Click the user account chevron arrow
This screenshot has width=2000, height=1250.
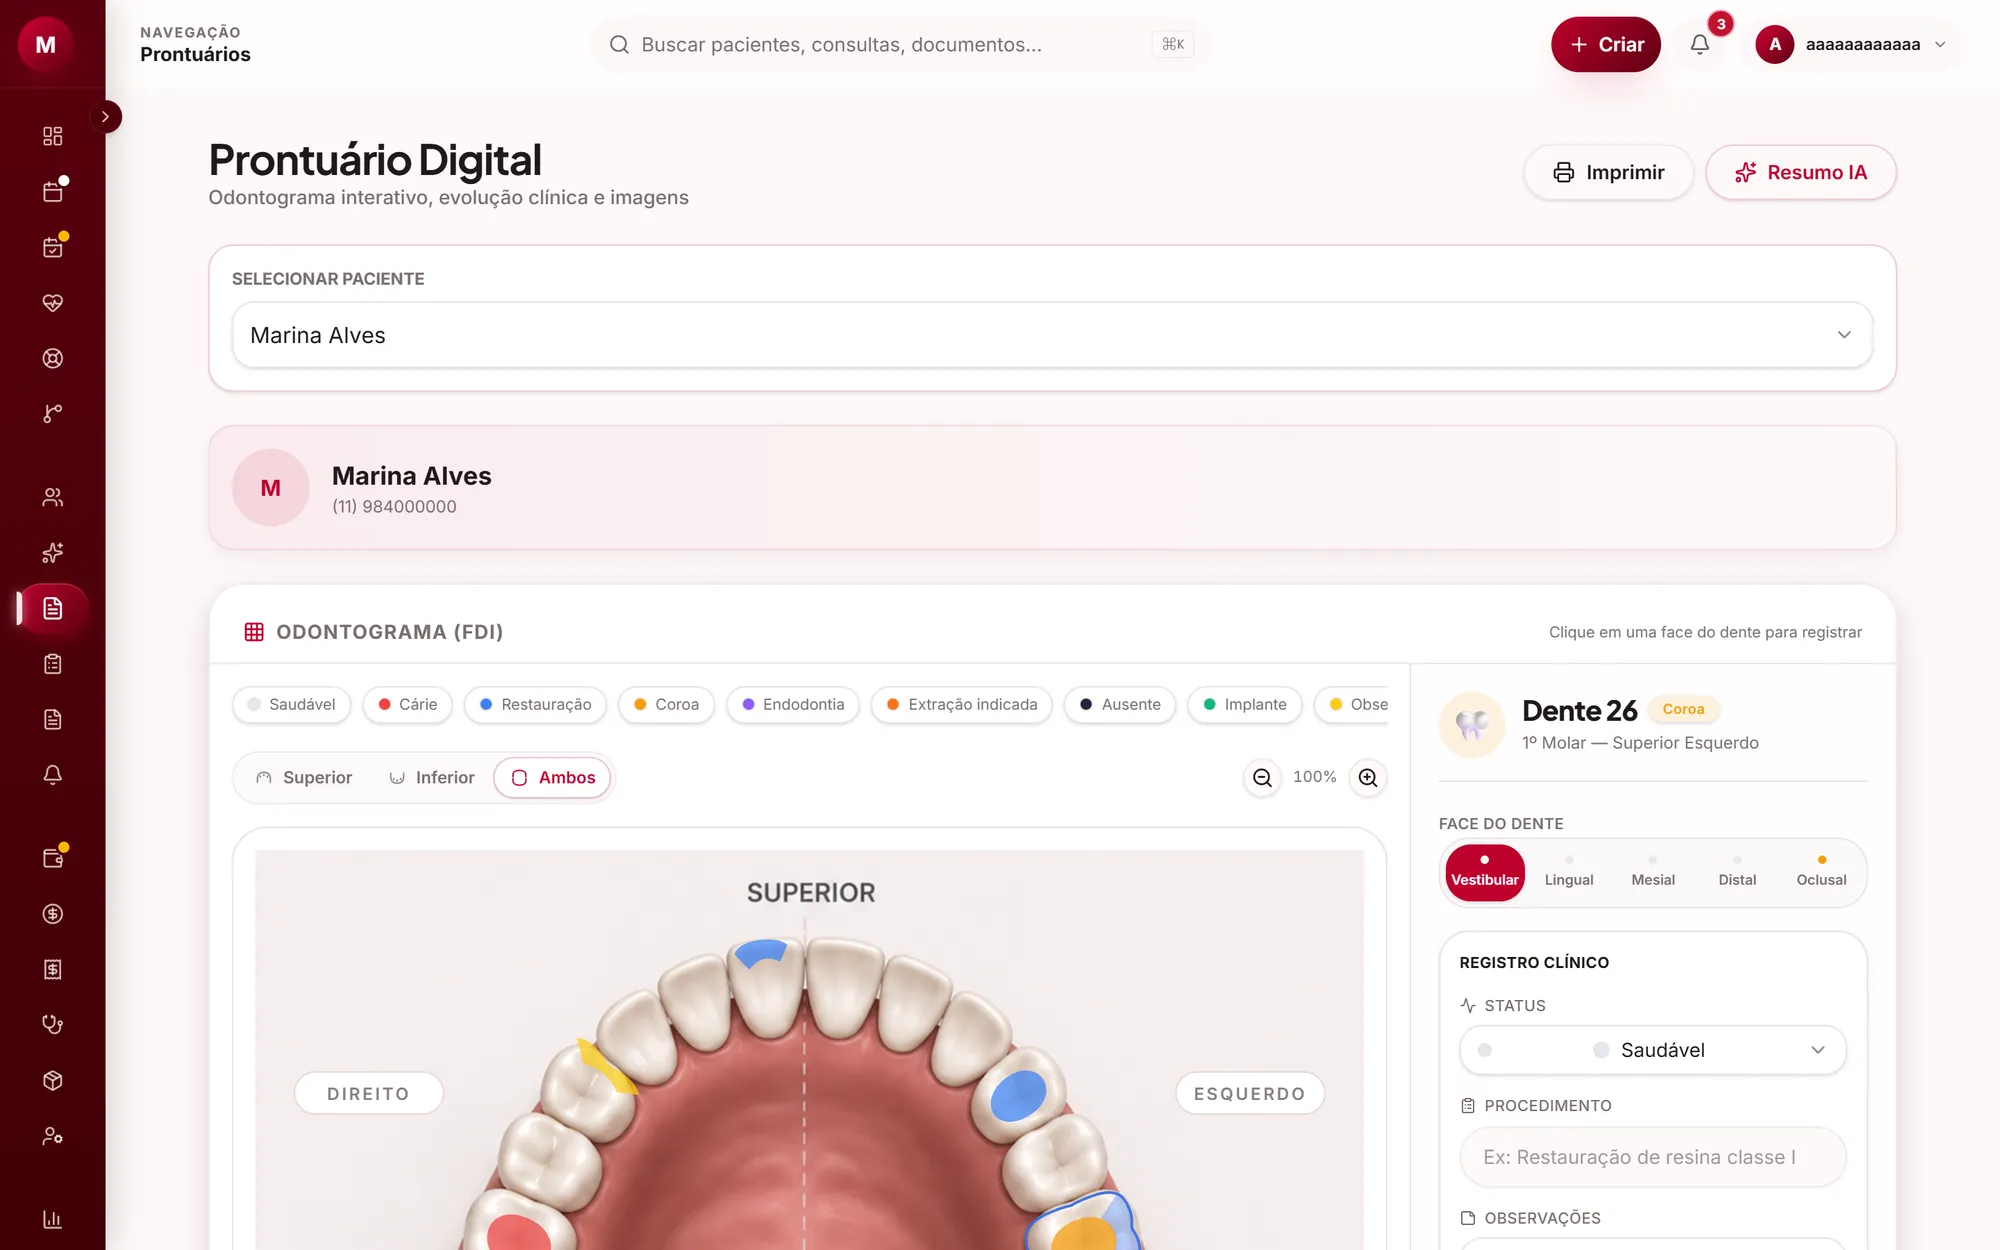pos(1940,44)
